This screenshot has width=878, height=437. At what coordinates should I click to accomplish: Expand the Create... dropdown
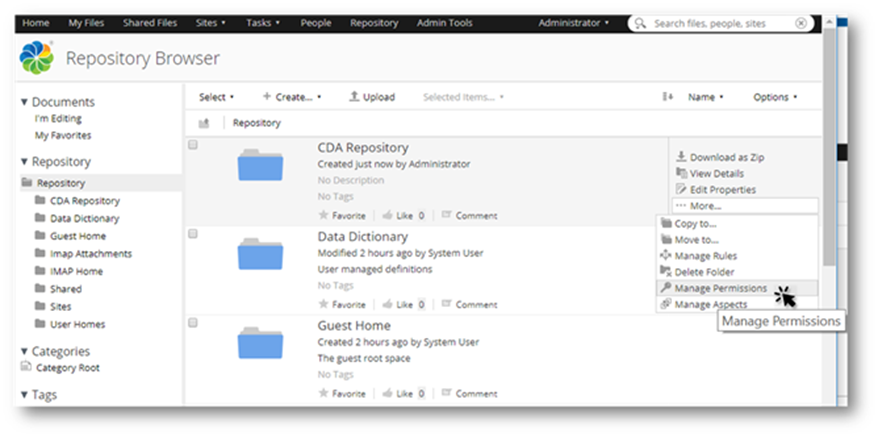(292, 97)
